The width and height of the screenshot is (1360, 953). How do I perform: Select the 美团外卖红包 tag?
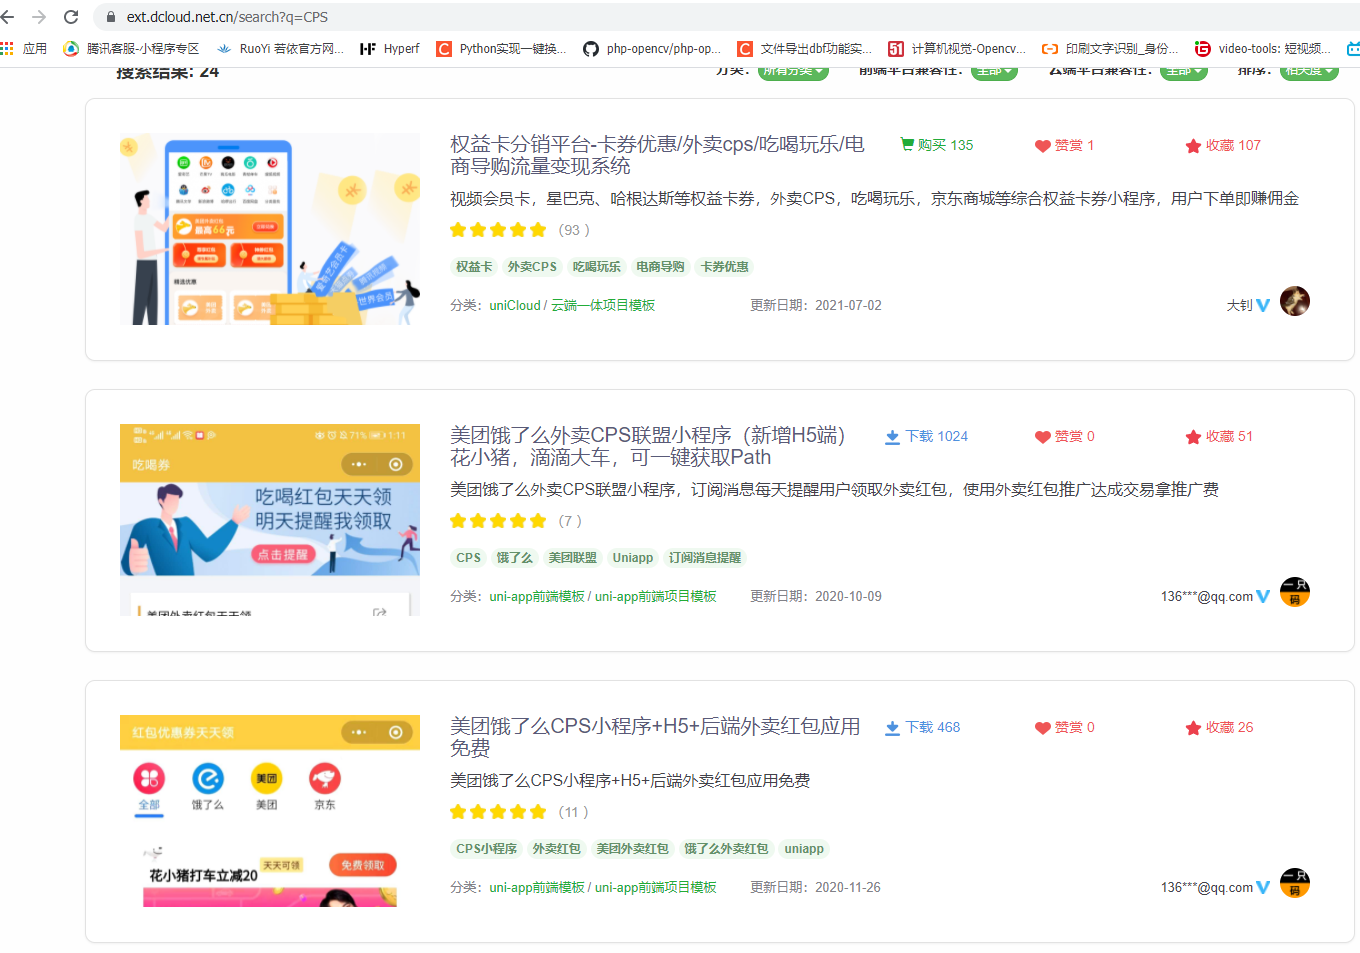point(633,849)
